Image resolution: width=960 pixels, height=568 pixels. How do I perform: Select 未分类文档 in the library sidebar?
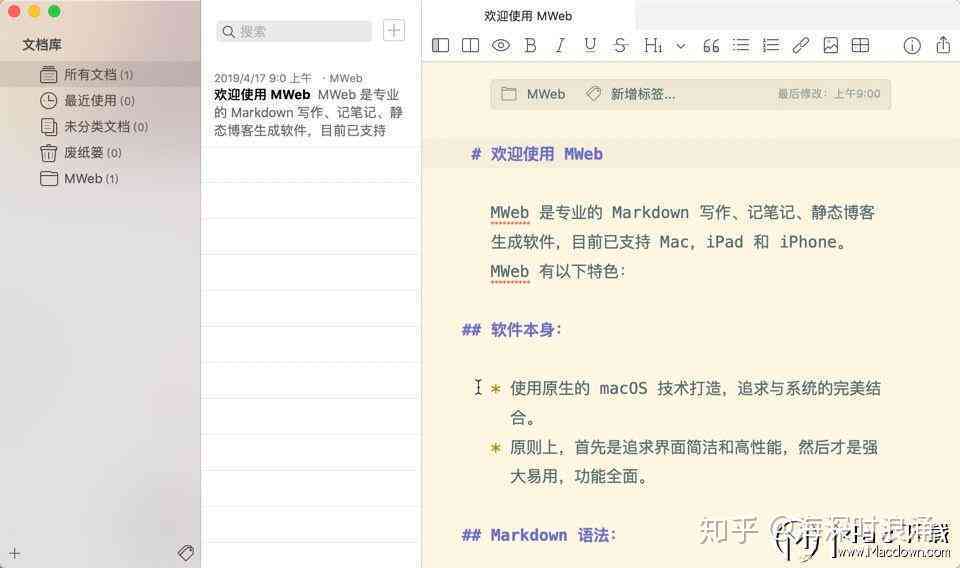pos(100,127)
